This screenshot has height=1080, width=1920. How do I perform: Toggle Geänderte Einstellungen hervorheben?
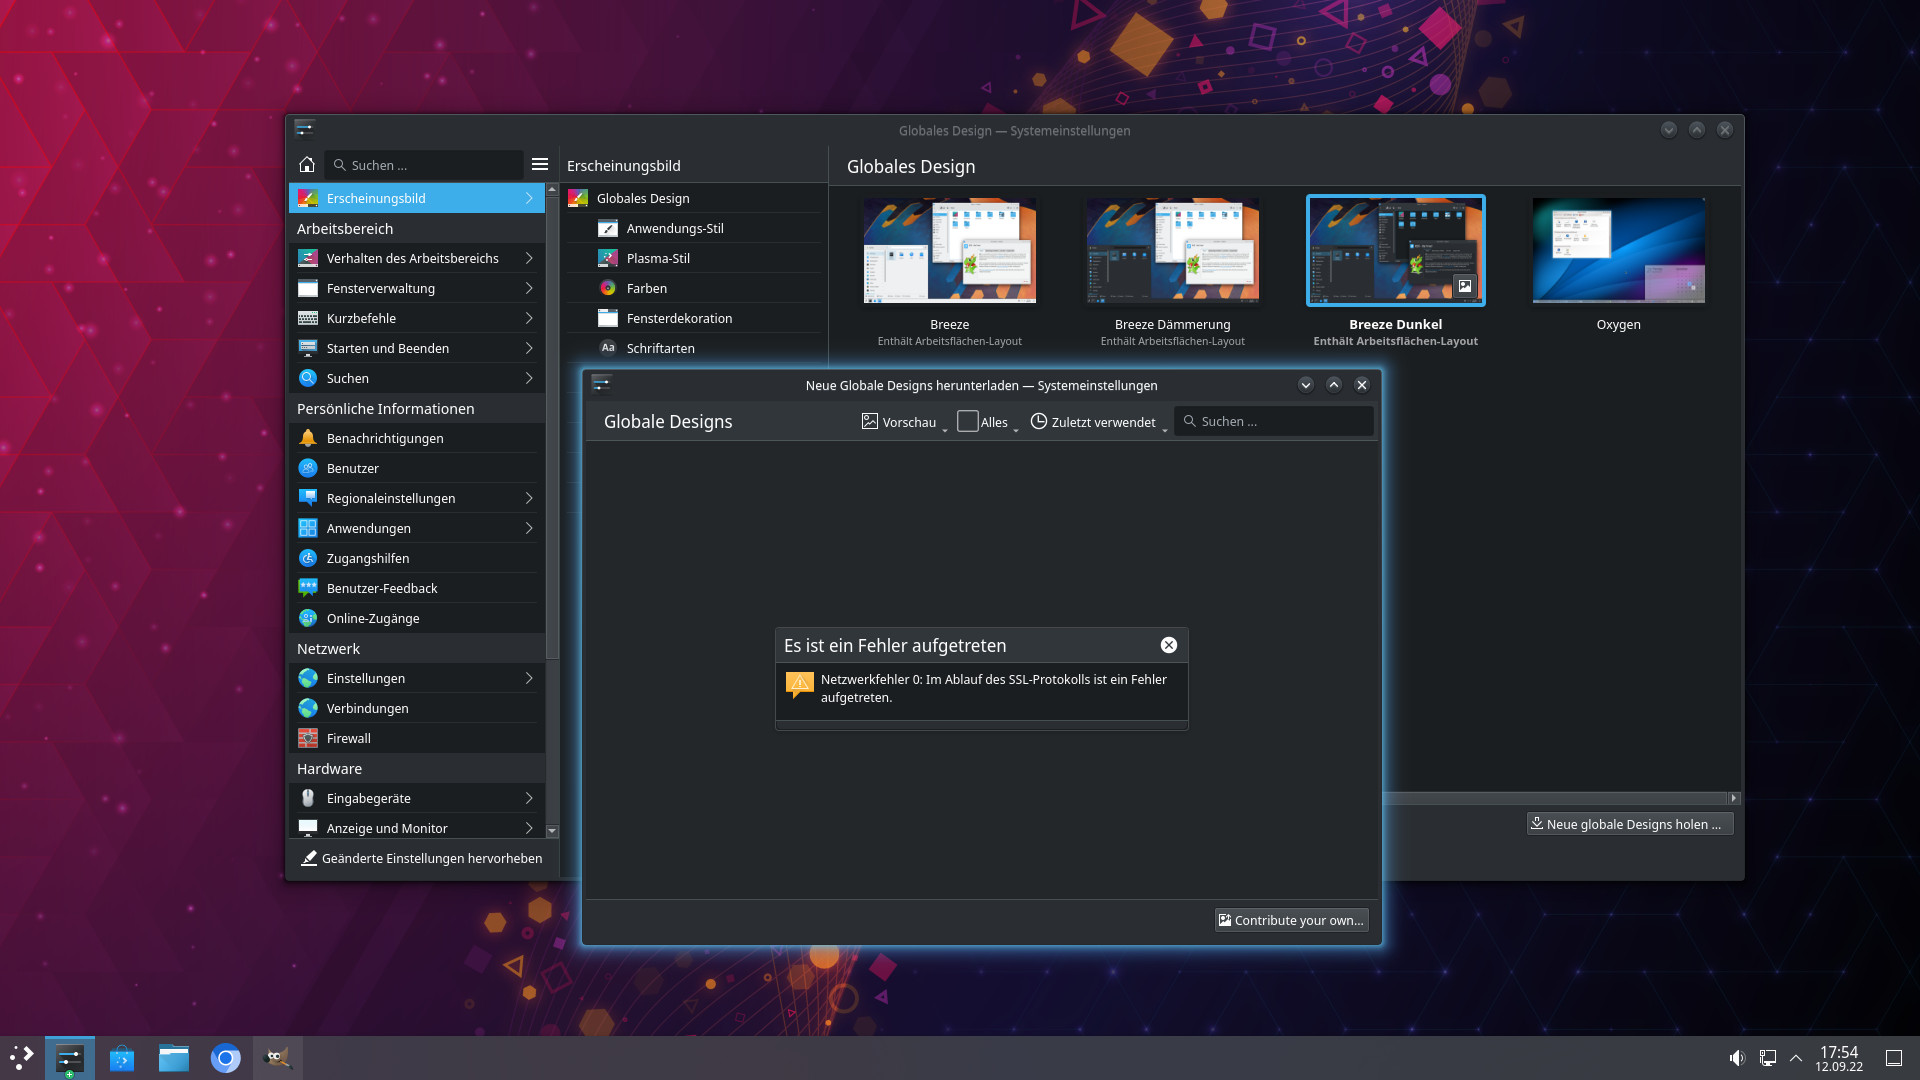pyautogui.click(x=421, y=858)
